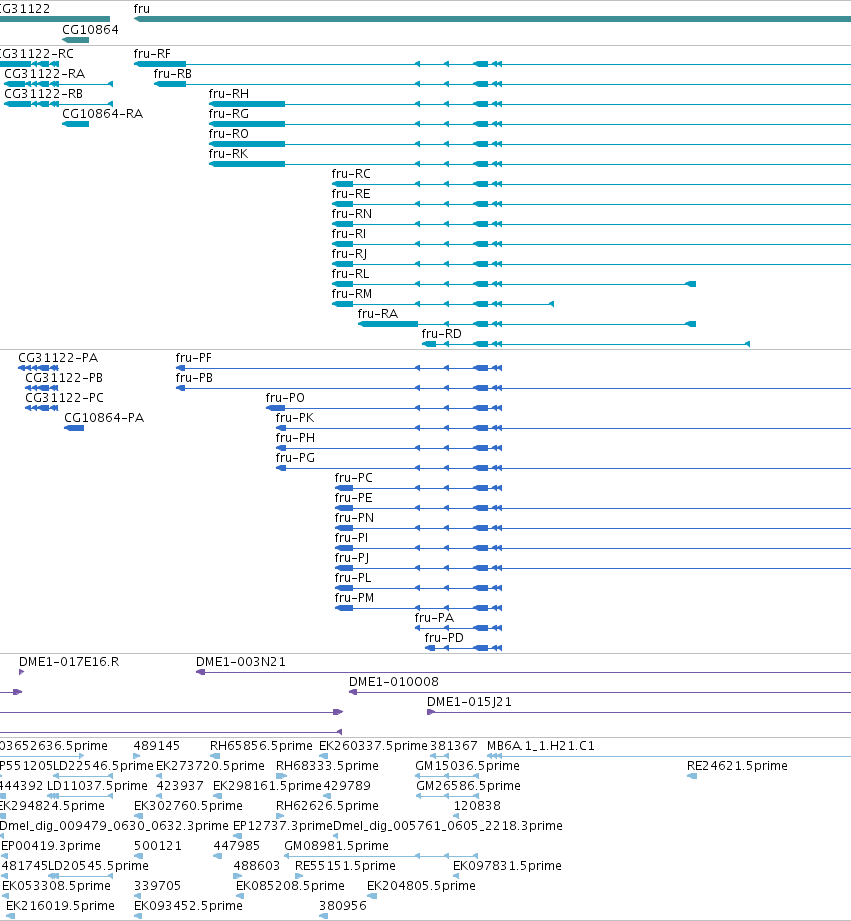
Task: Choose the "fru-PK" protein label
Action: 295,418
